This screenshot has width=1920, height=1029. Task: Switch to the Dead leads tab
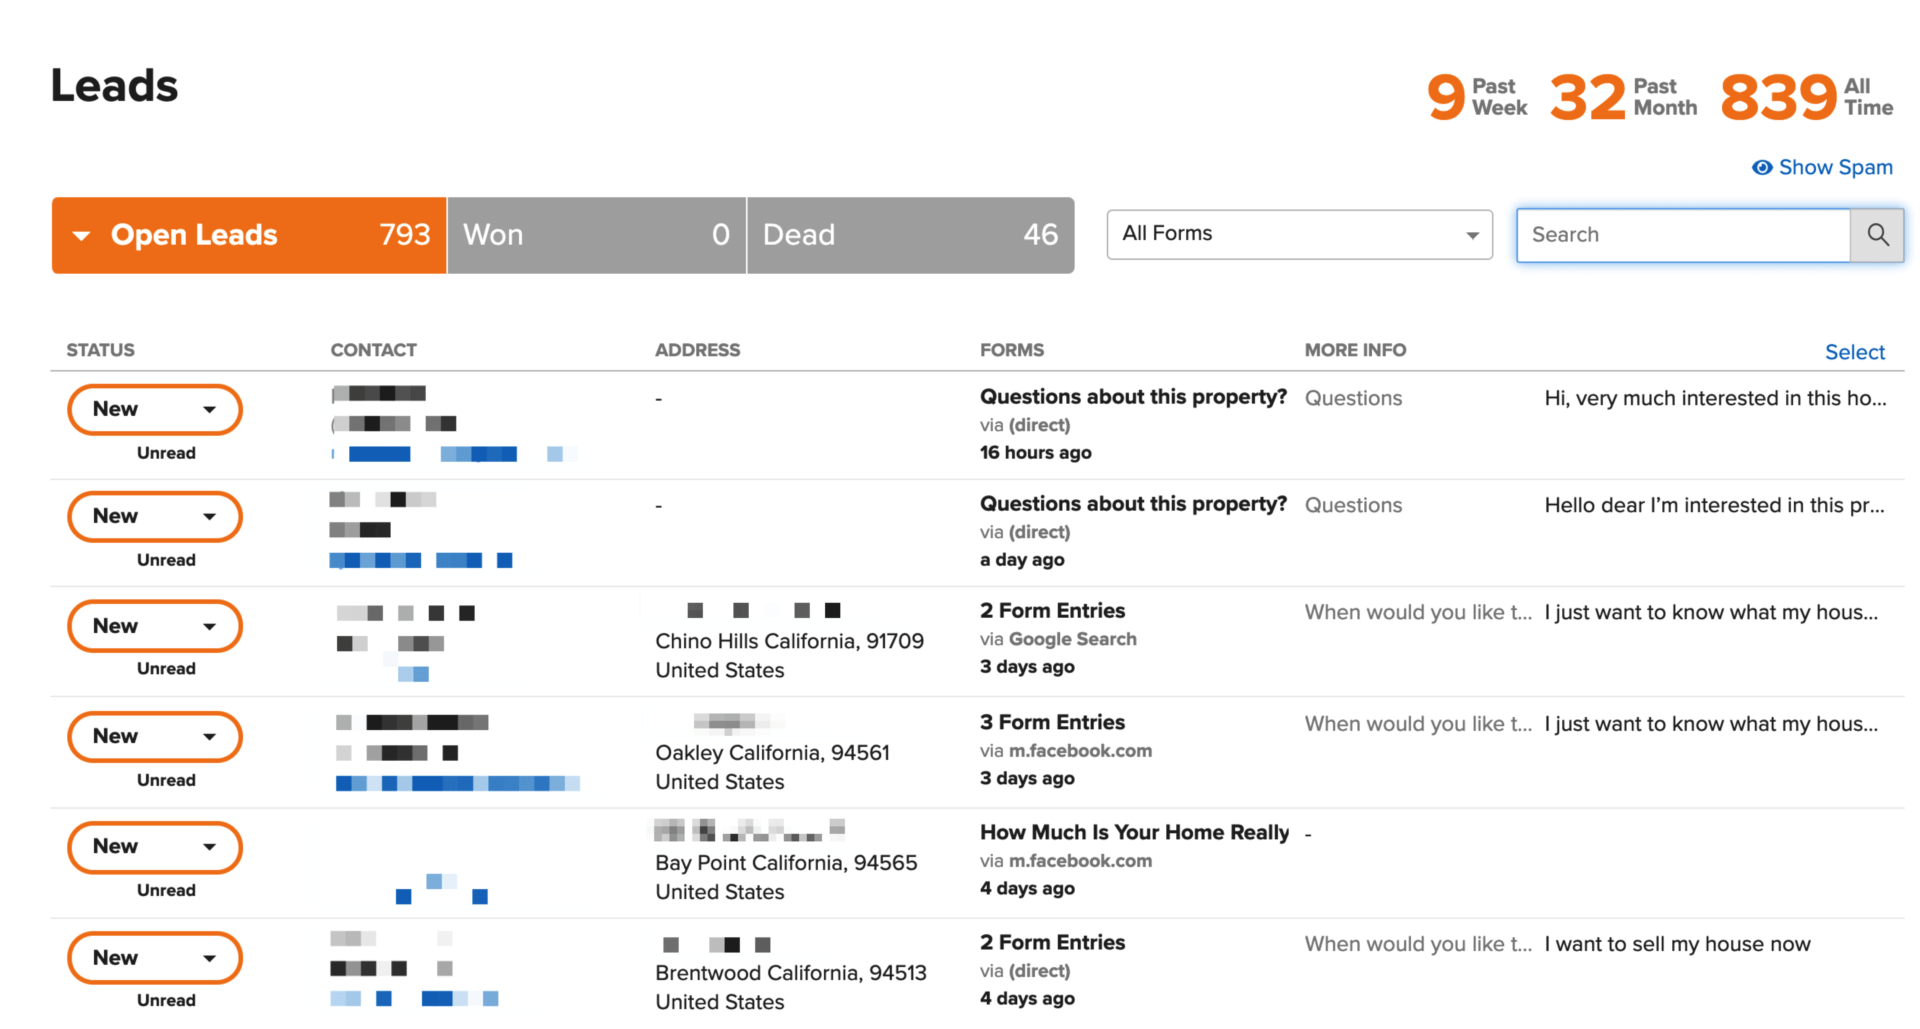click(x=911, y=235)
